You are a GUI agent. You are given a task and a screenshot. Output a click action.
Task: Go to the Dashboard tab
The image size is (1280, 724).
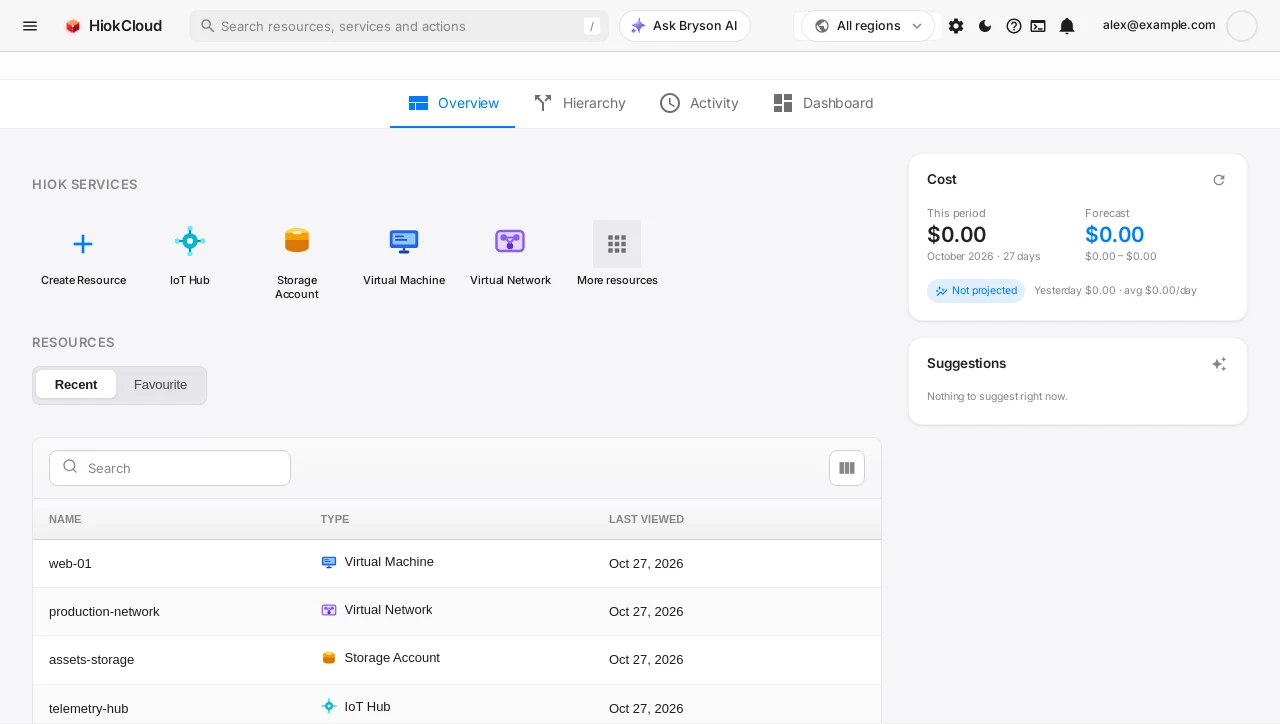click(x=823, y=103)
